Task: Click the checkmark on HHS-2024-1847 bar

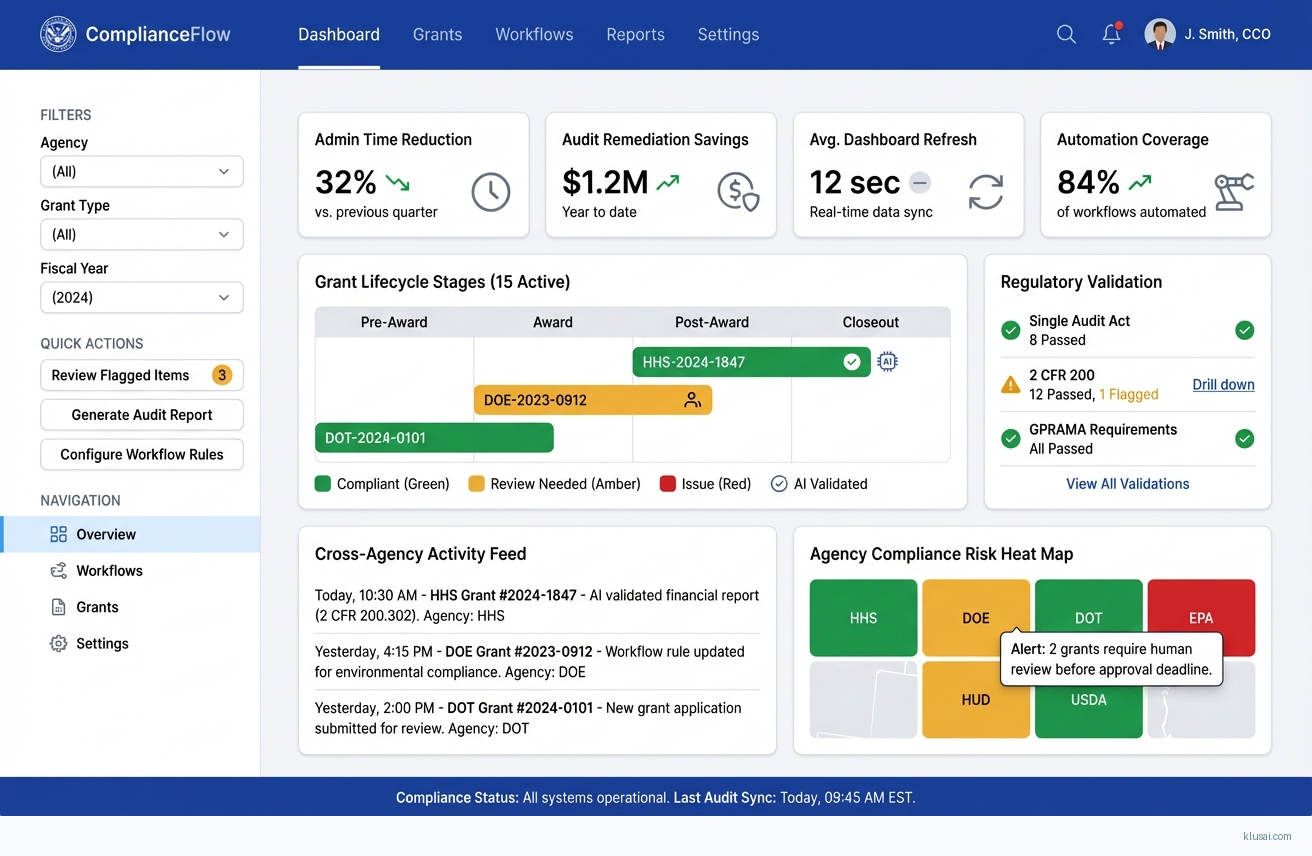Action: (x=851, y=362)
